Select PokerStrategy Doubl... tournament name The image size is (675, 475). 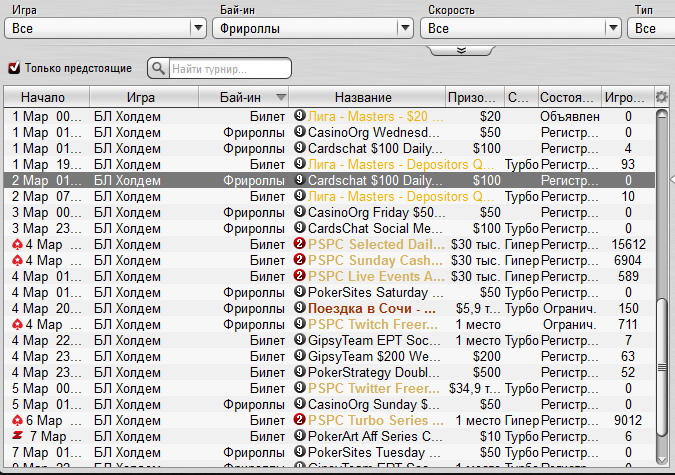pos(374,372)
